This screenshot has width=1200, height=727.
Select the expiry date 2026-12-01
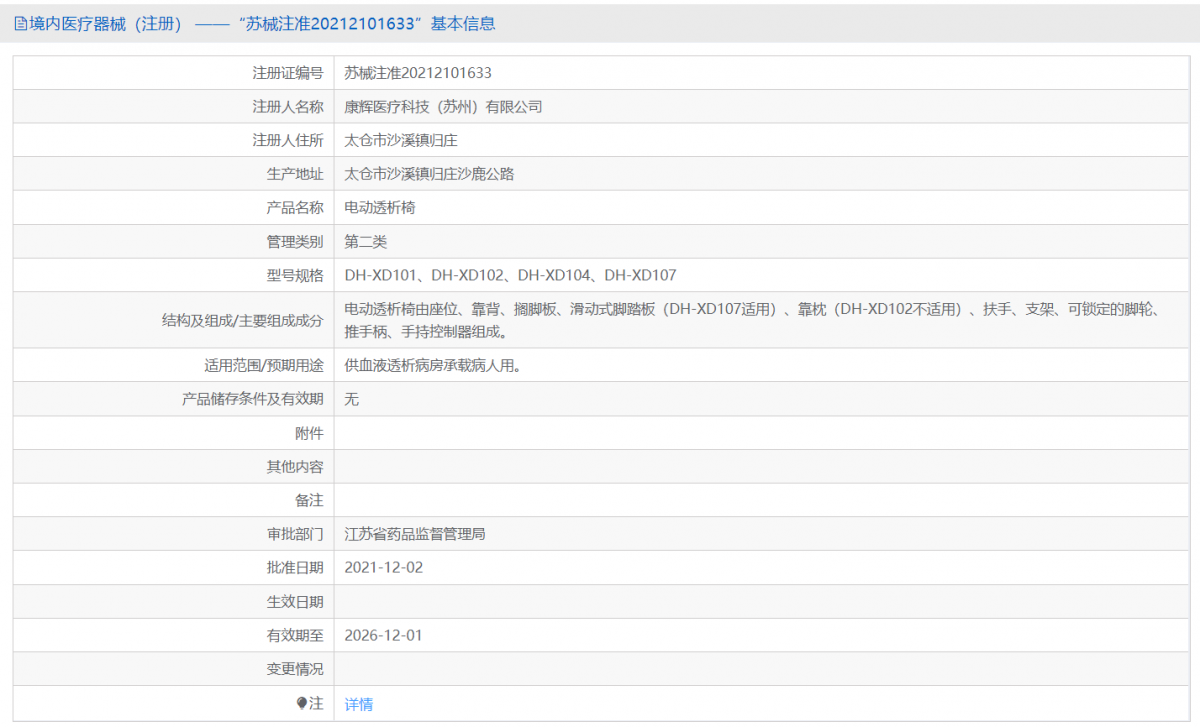pos(384,635)
